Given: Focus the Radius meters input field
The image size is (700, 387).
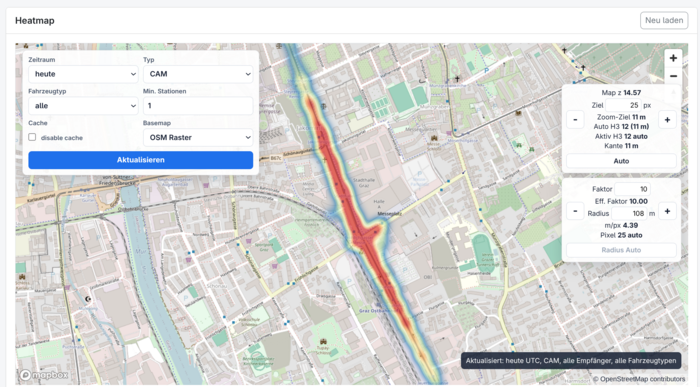Looking at the screenshot, I should point(629,213).
